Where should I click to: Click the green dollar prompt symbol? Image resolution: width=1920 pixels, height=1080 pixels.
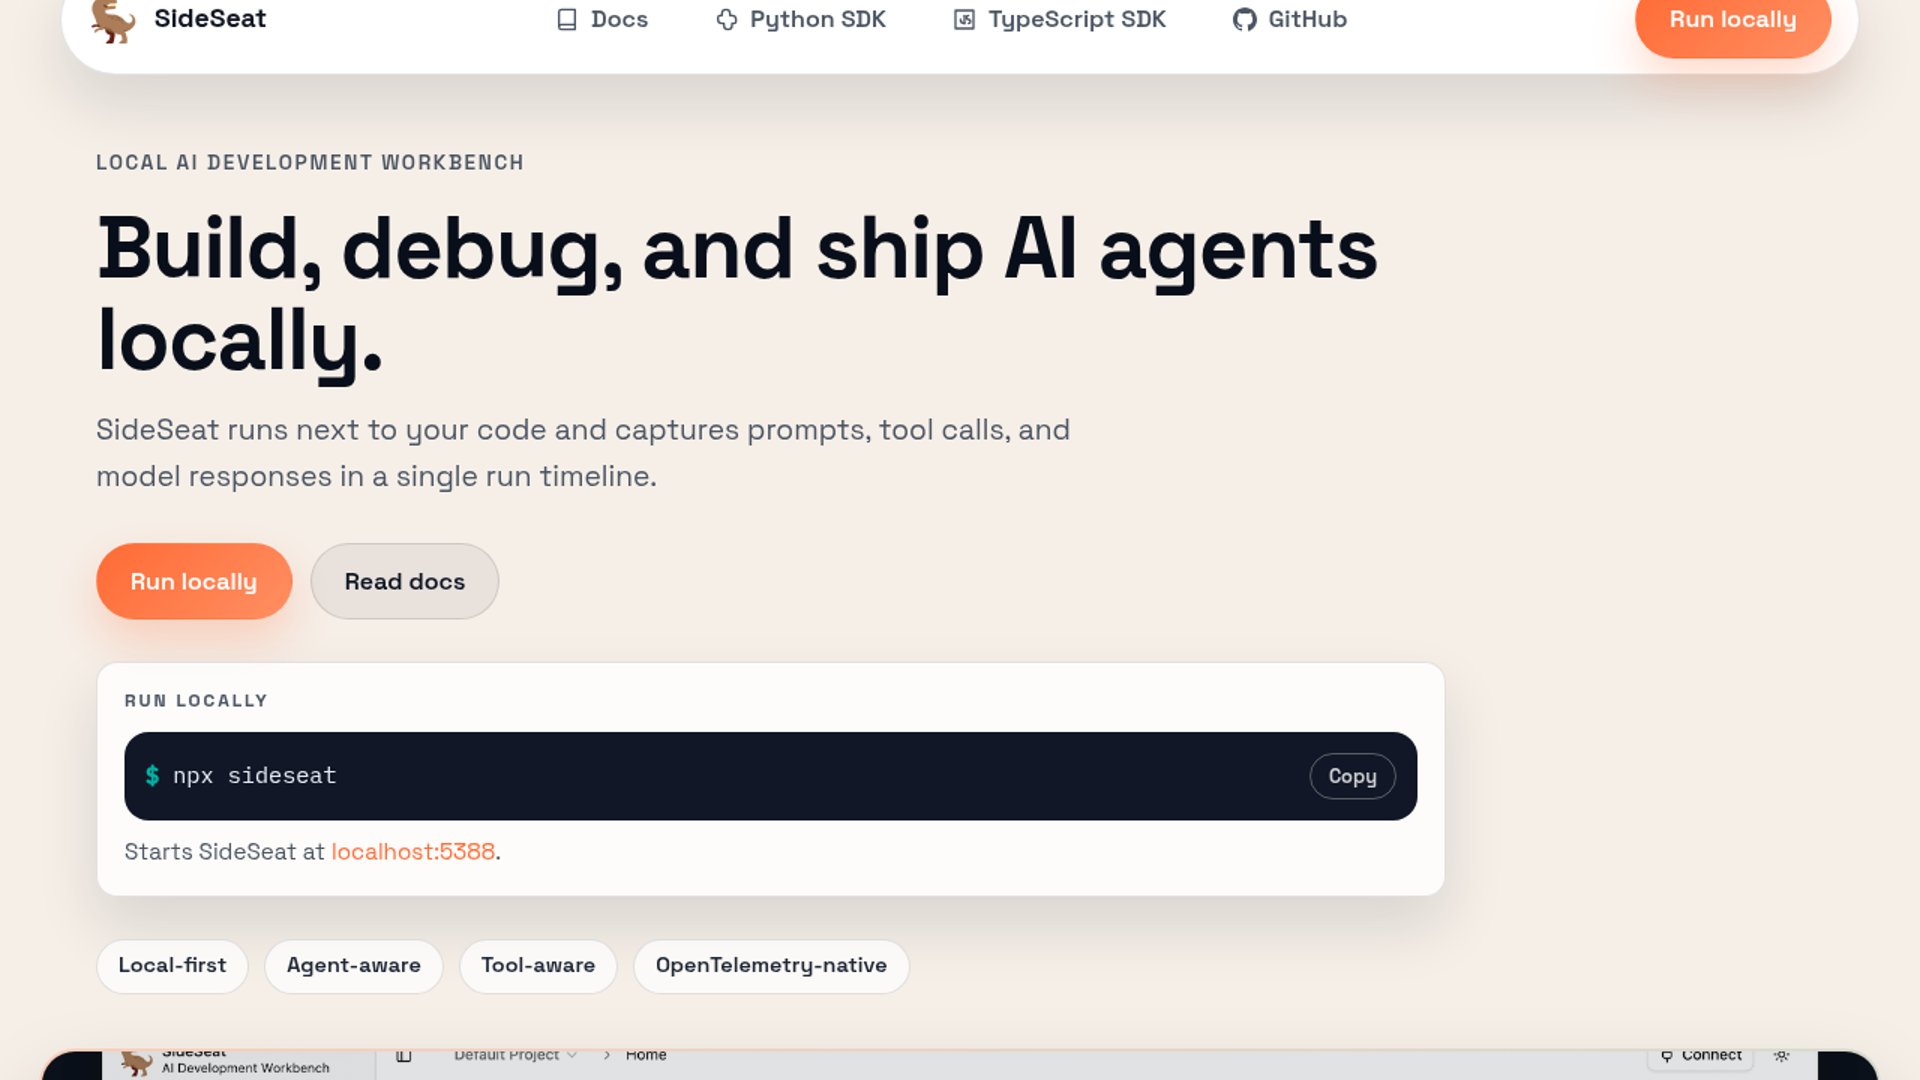click(152, 775)
